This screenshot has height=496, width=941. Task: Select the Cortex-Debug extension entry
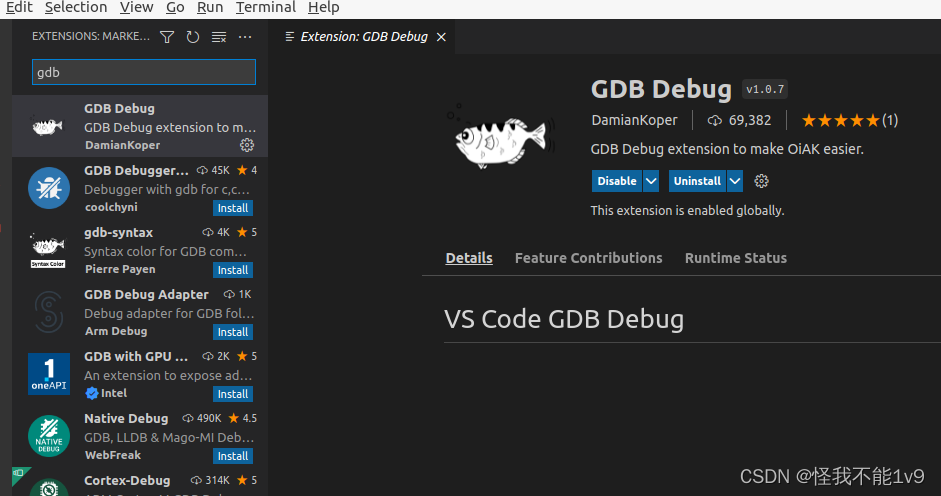[140, 482]
